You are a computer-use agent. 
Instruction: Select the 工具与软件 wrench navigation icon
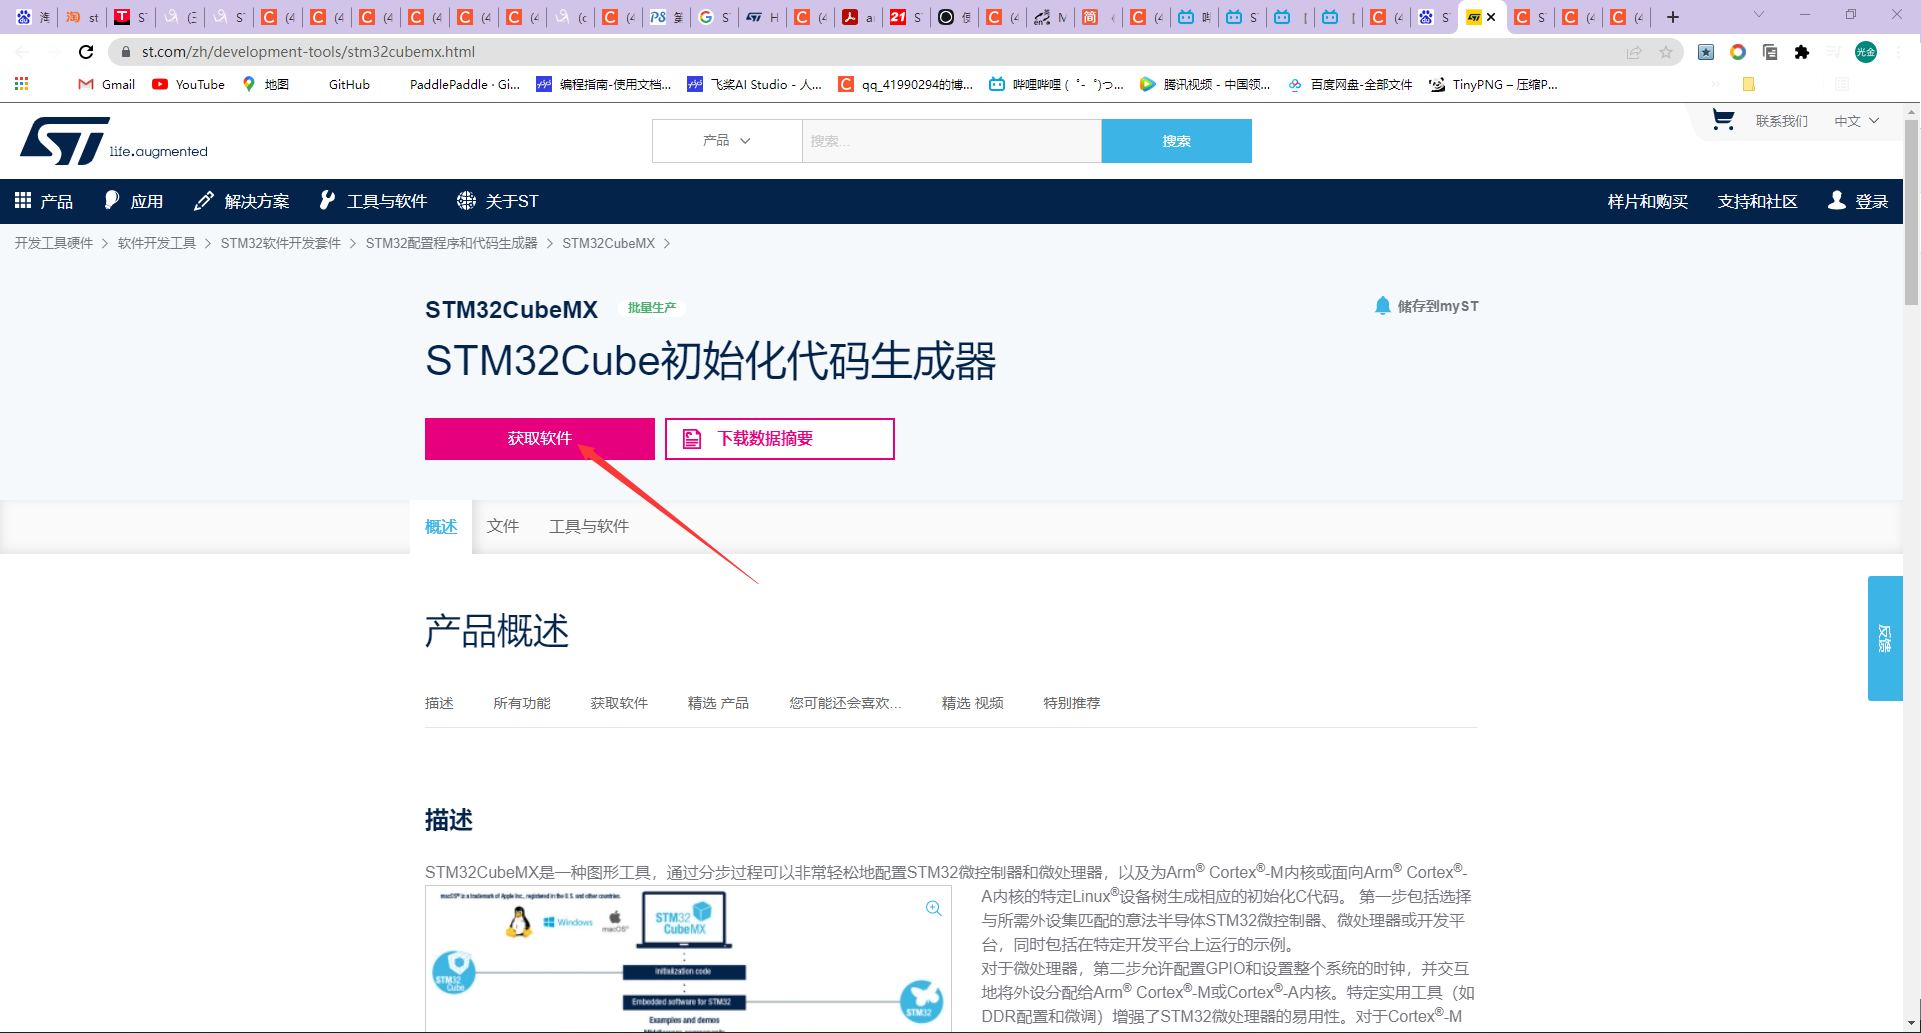[326, 200]
